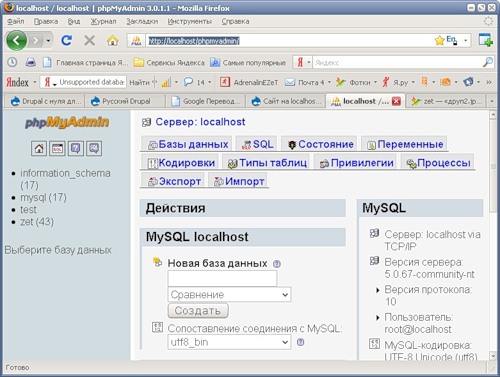This screenshot has width=500, height=377.
Task: Open the Кодировки tab
Action: (x=181, y=163)
